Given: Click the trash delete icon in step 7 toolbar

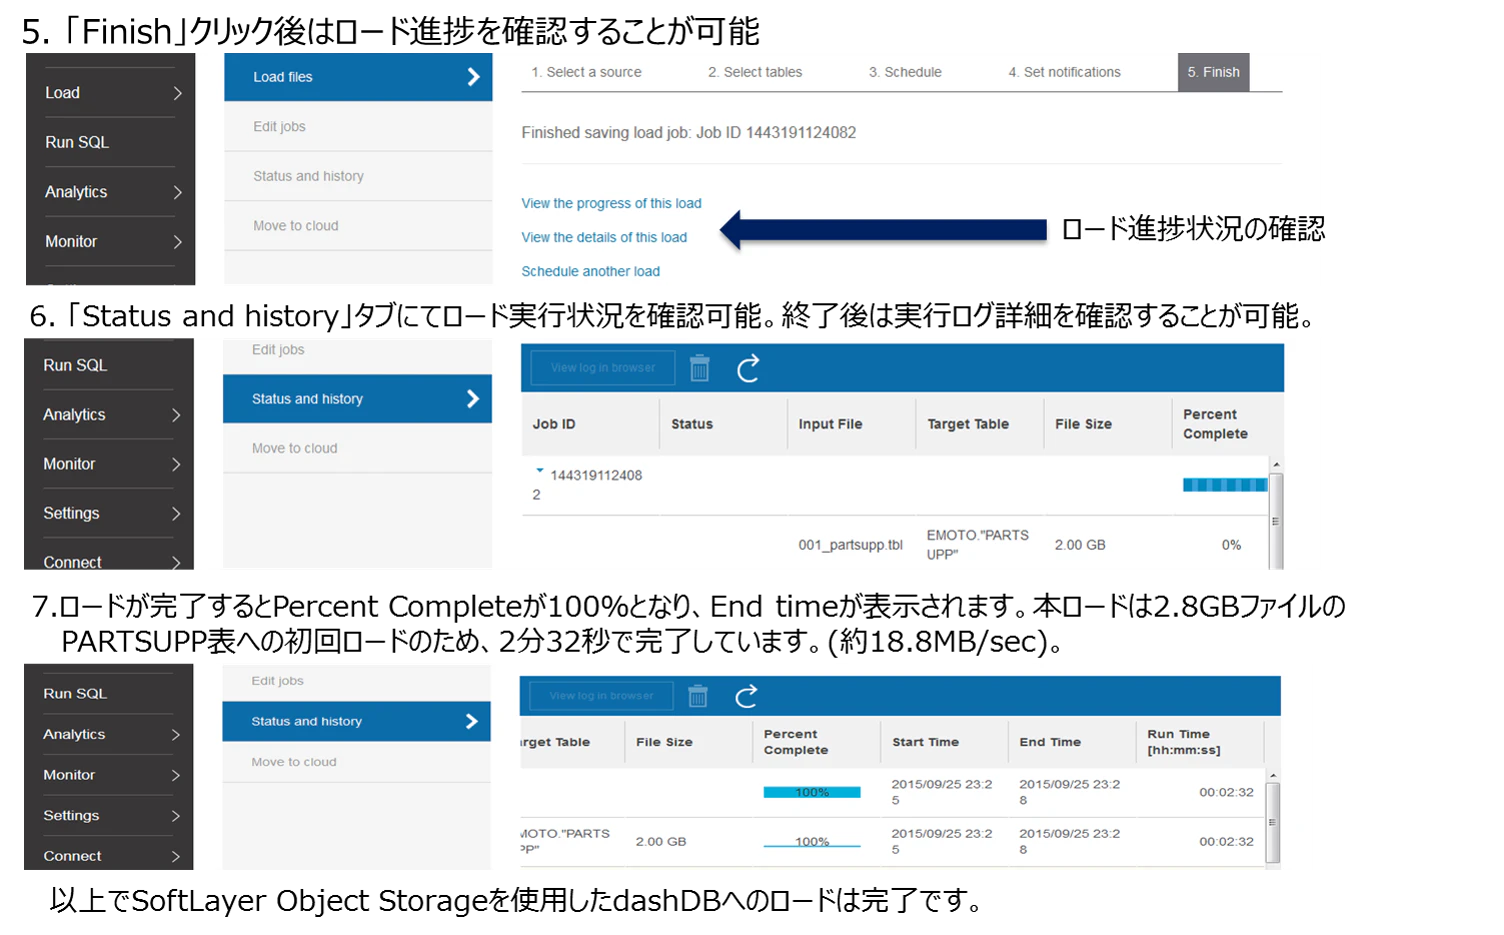Looking at the screenshot, I should (698, 695).
